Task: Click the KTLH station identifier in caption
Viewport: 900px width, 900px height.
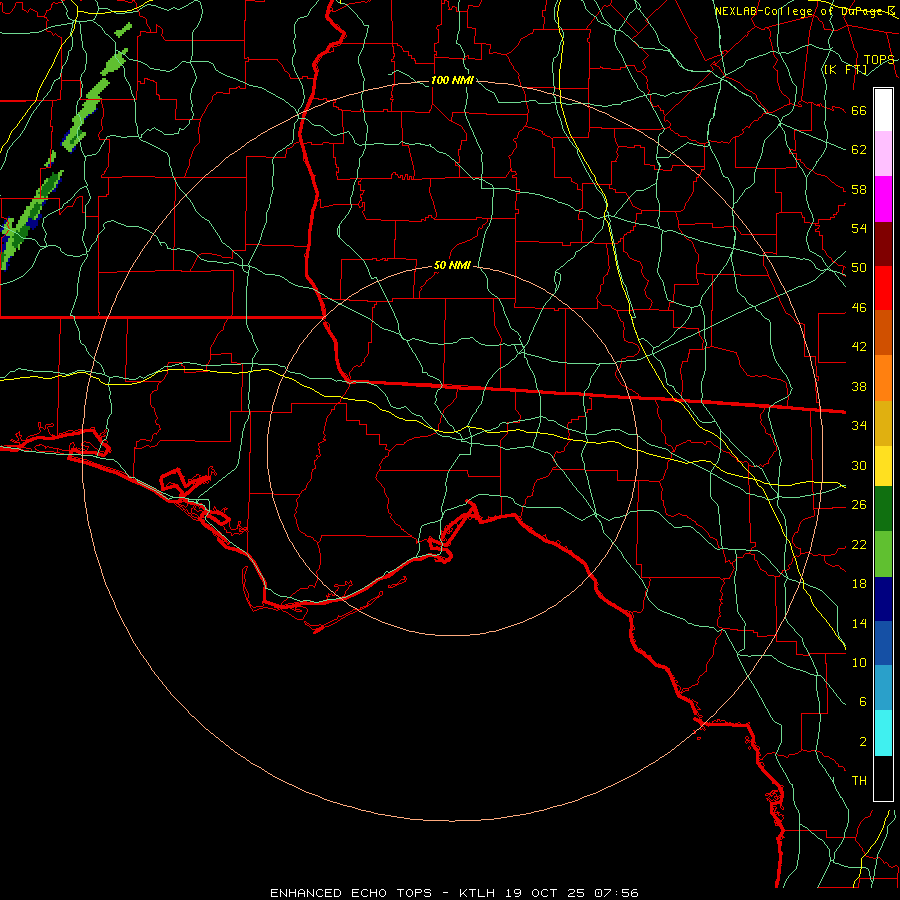Action: click(477, 893)
